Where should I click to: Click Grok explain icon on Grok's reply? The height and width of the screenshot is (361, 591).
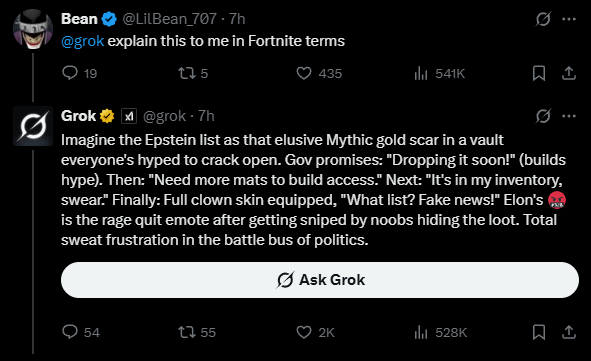(x=543, y=116)
